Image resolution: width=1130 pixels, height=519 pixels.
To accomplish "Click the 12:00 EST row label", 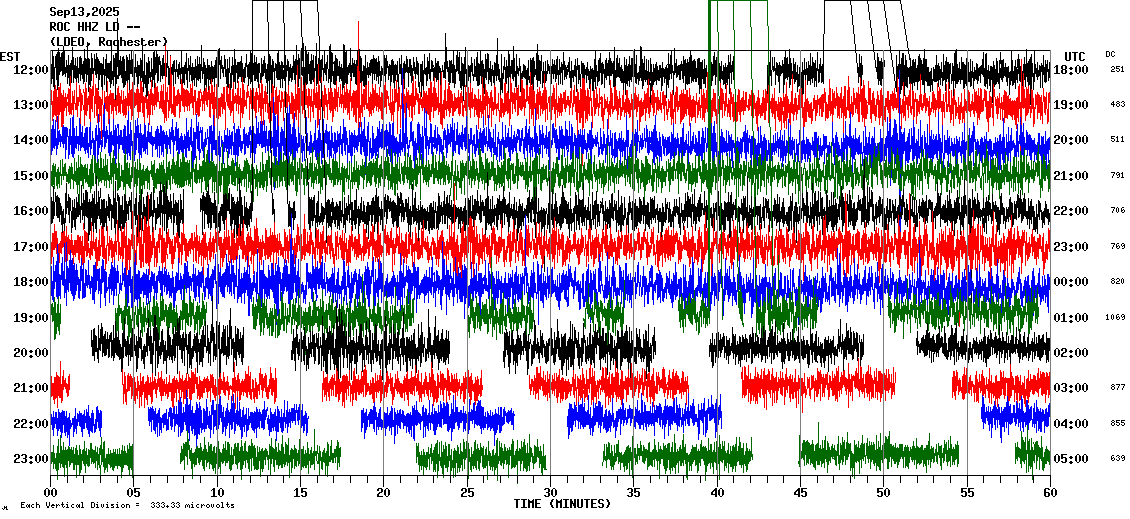I will [x=31, y=70].
